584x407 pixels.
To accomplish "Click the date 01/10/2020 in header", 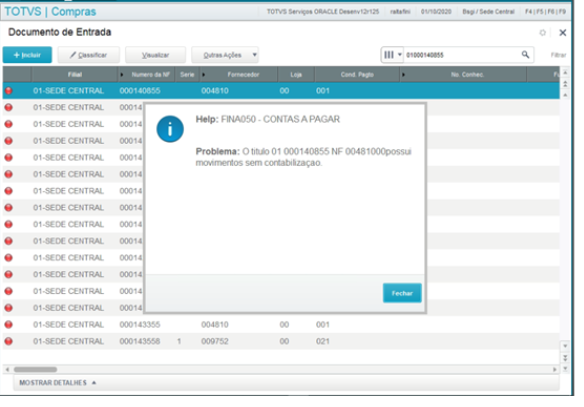I will (x=436, y=12).
